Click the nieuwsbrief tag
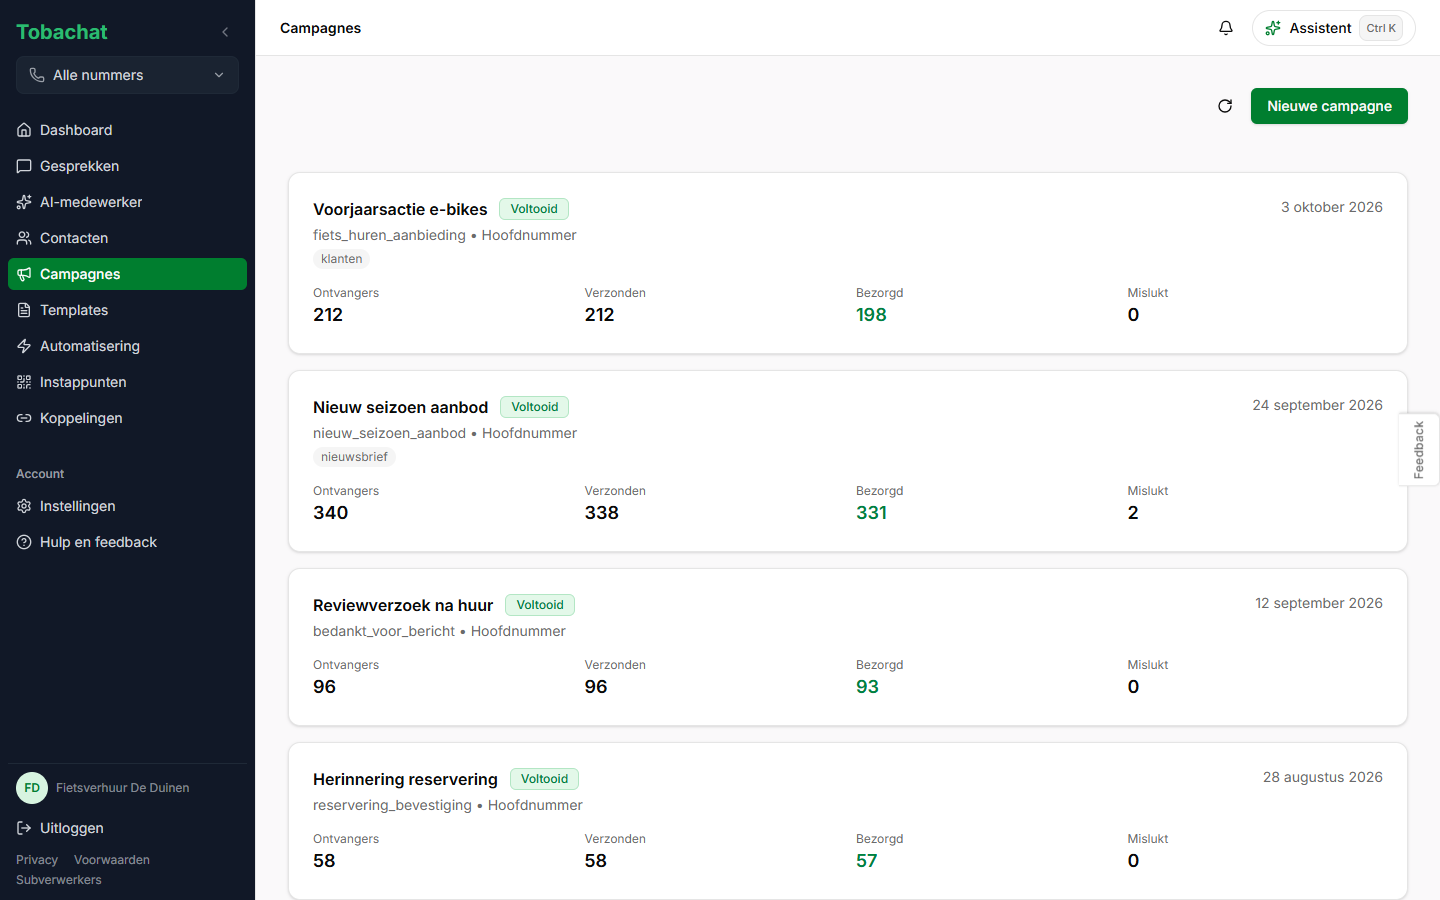 tap(354, 457)
